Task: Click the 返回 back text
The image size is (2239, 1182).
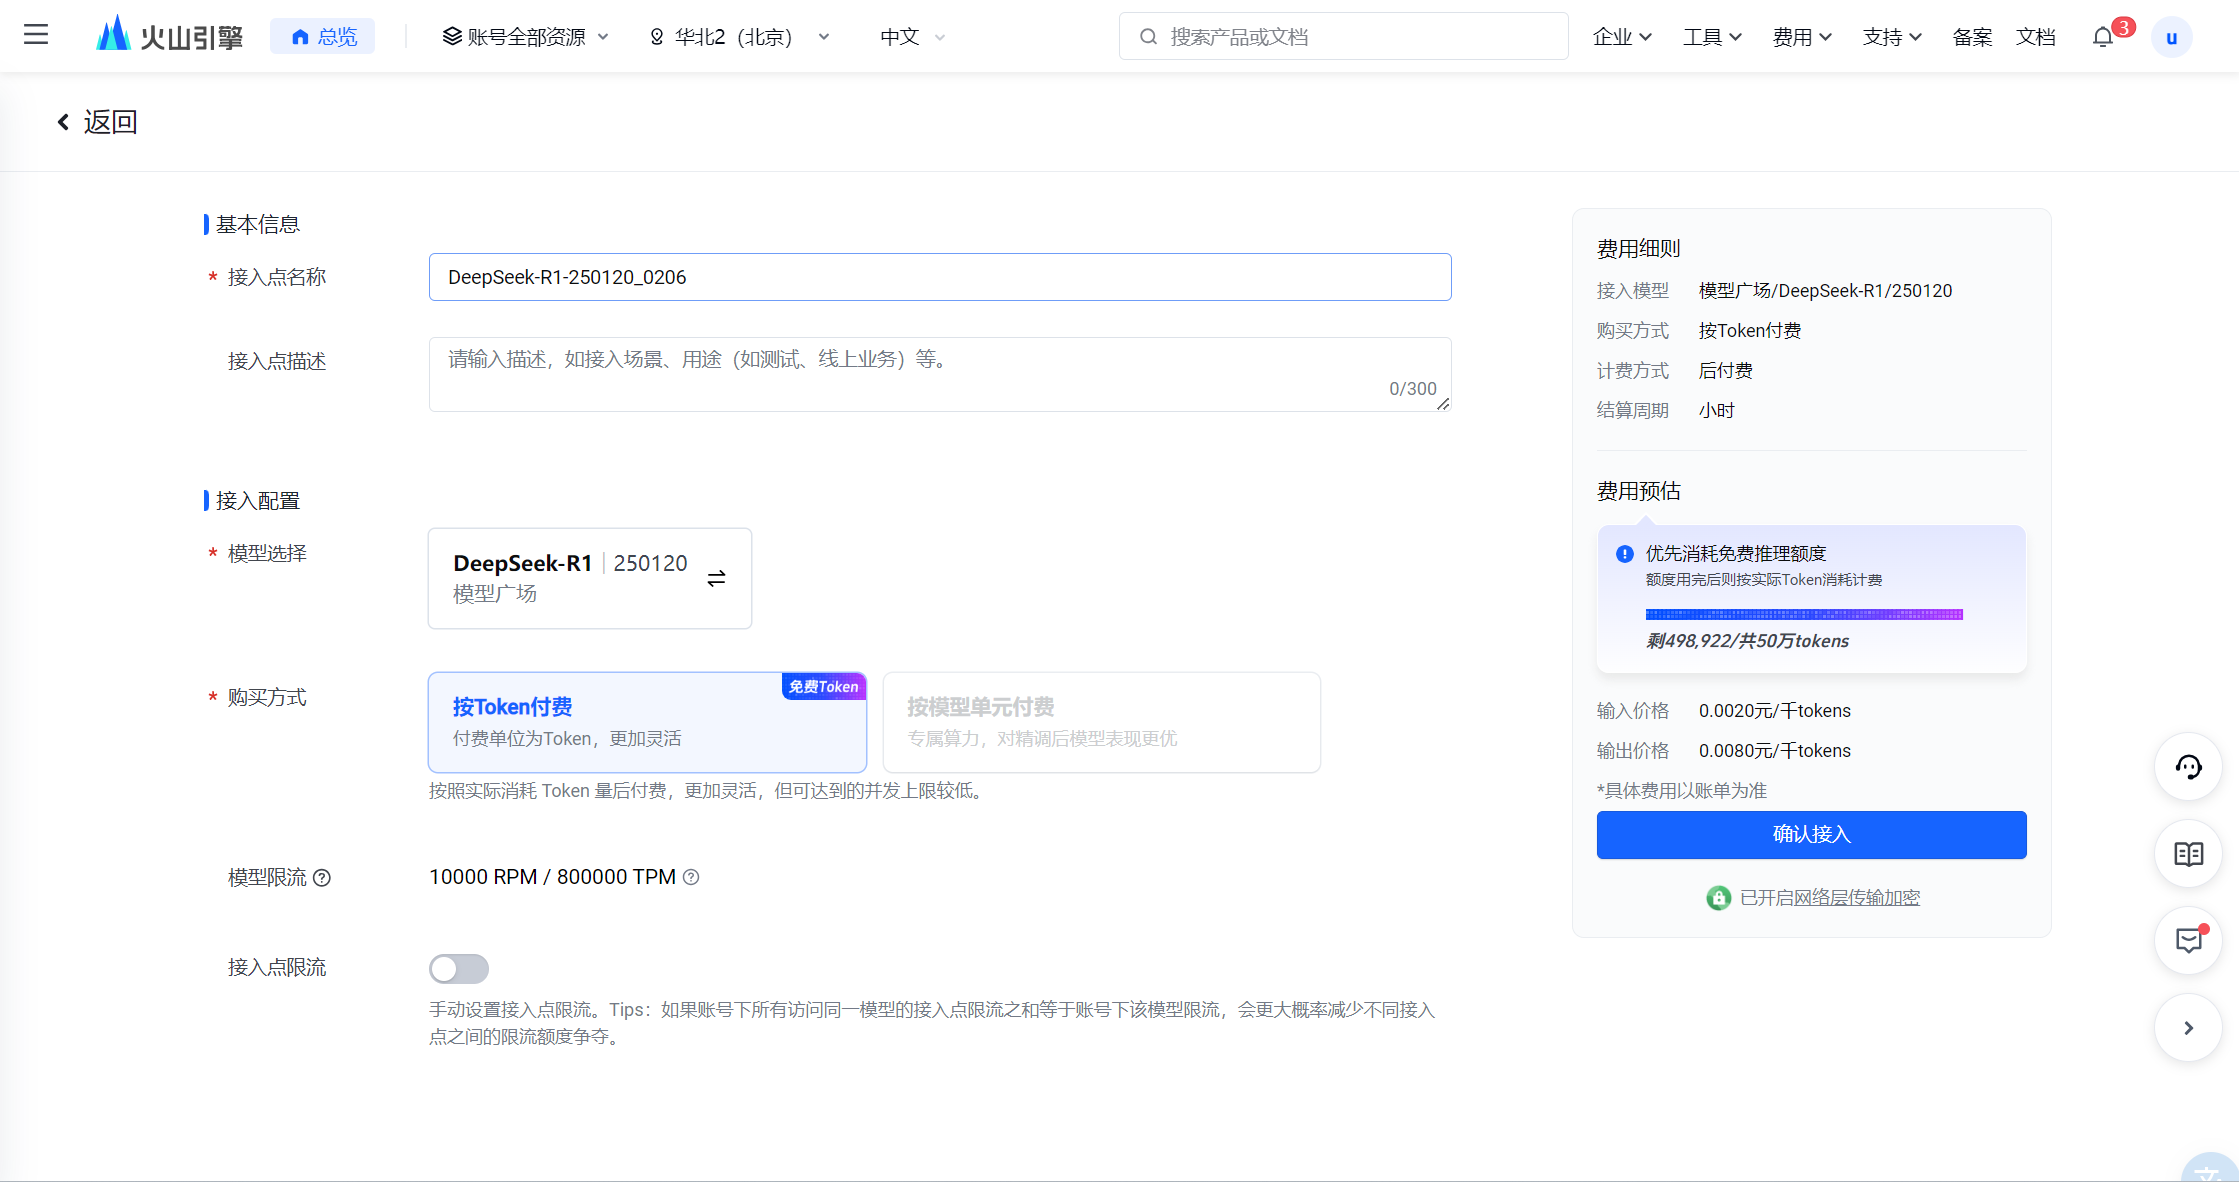Action: (110, 122)
